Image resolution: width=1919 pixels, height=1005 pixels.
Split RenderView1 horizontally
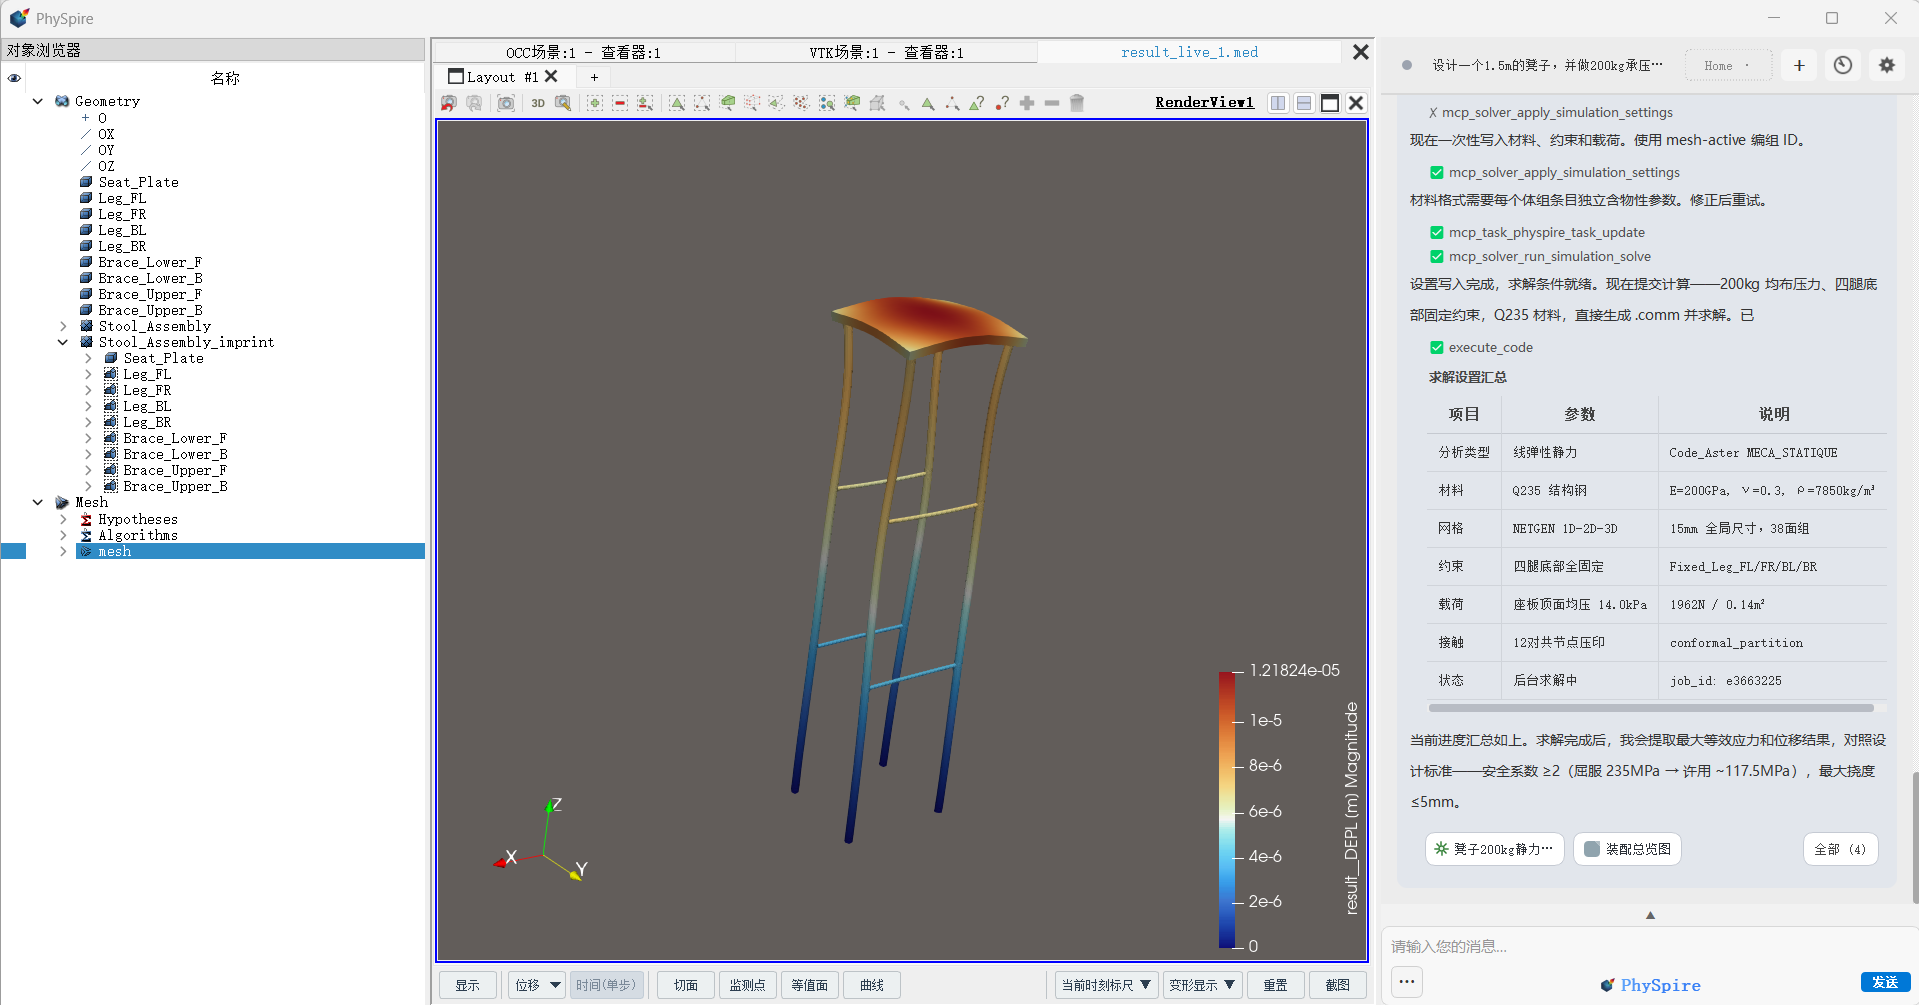[1278, 103]
